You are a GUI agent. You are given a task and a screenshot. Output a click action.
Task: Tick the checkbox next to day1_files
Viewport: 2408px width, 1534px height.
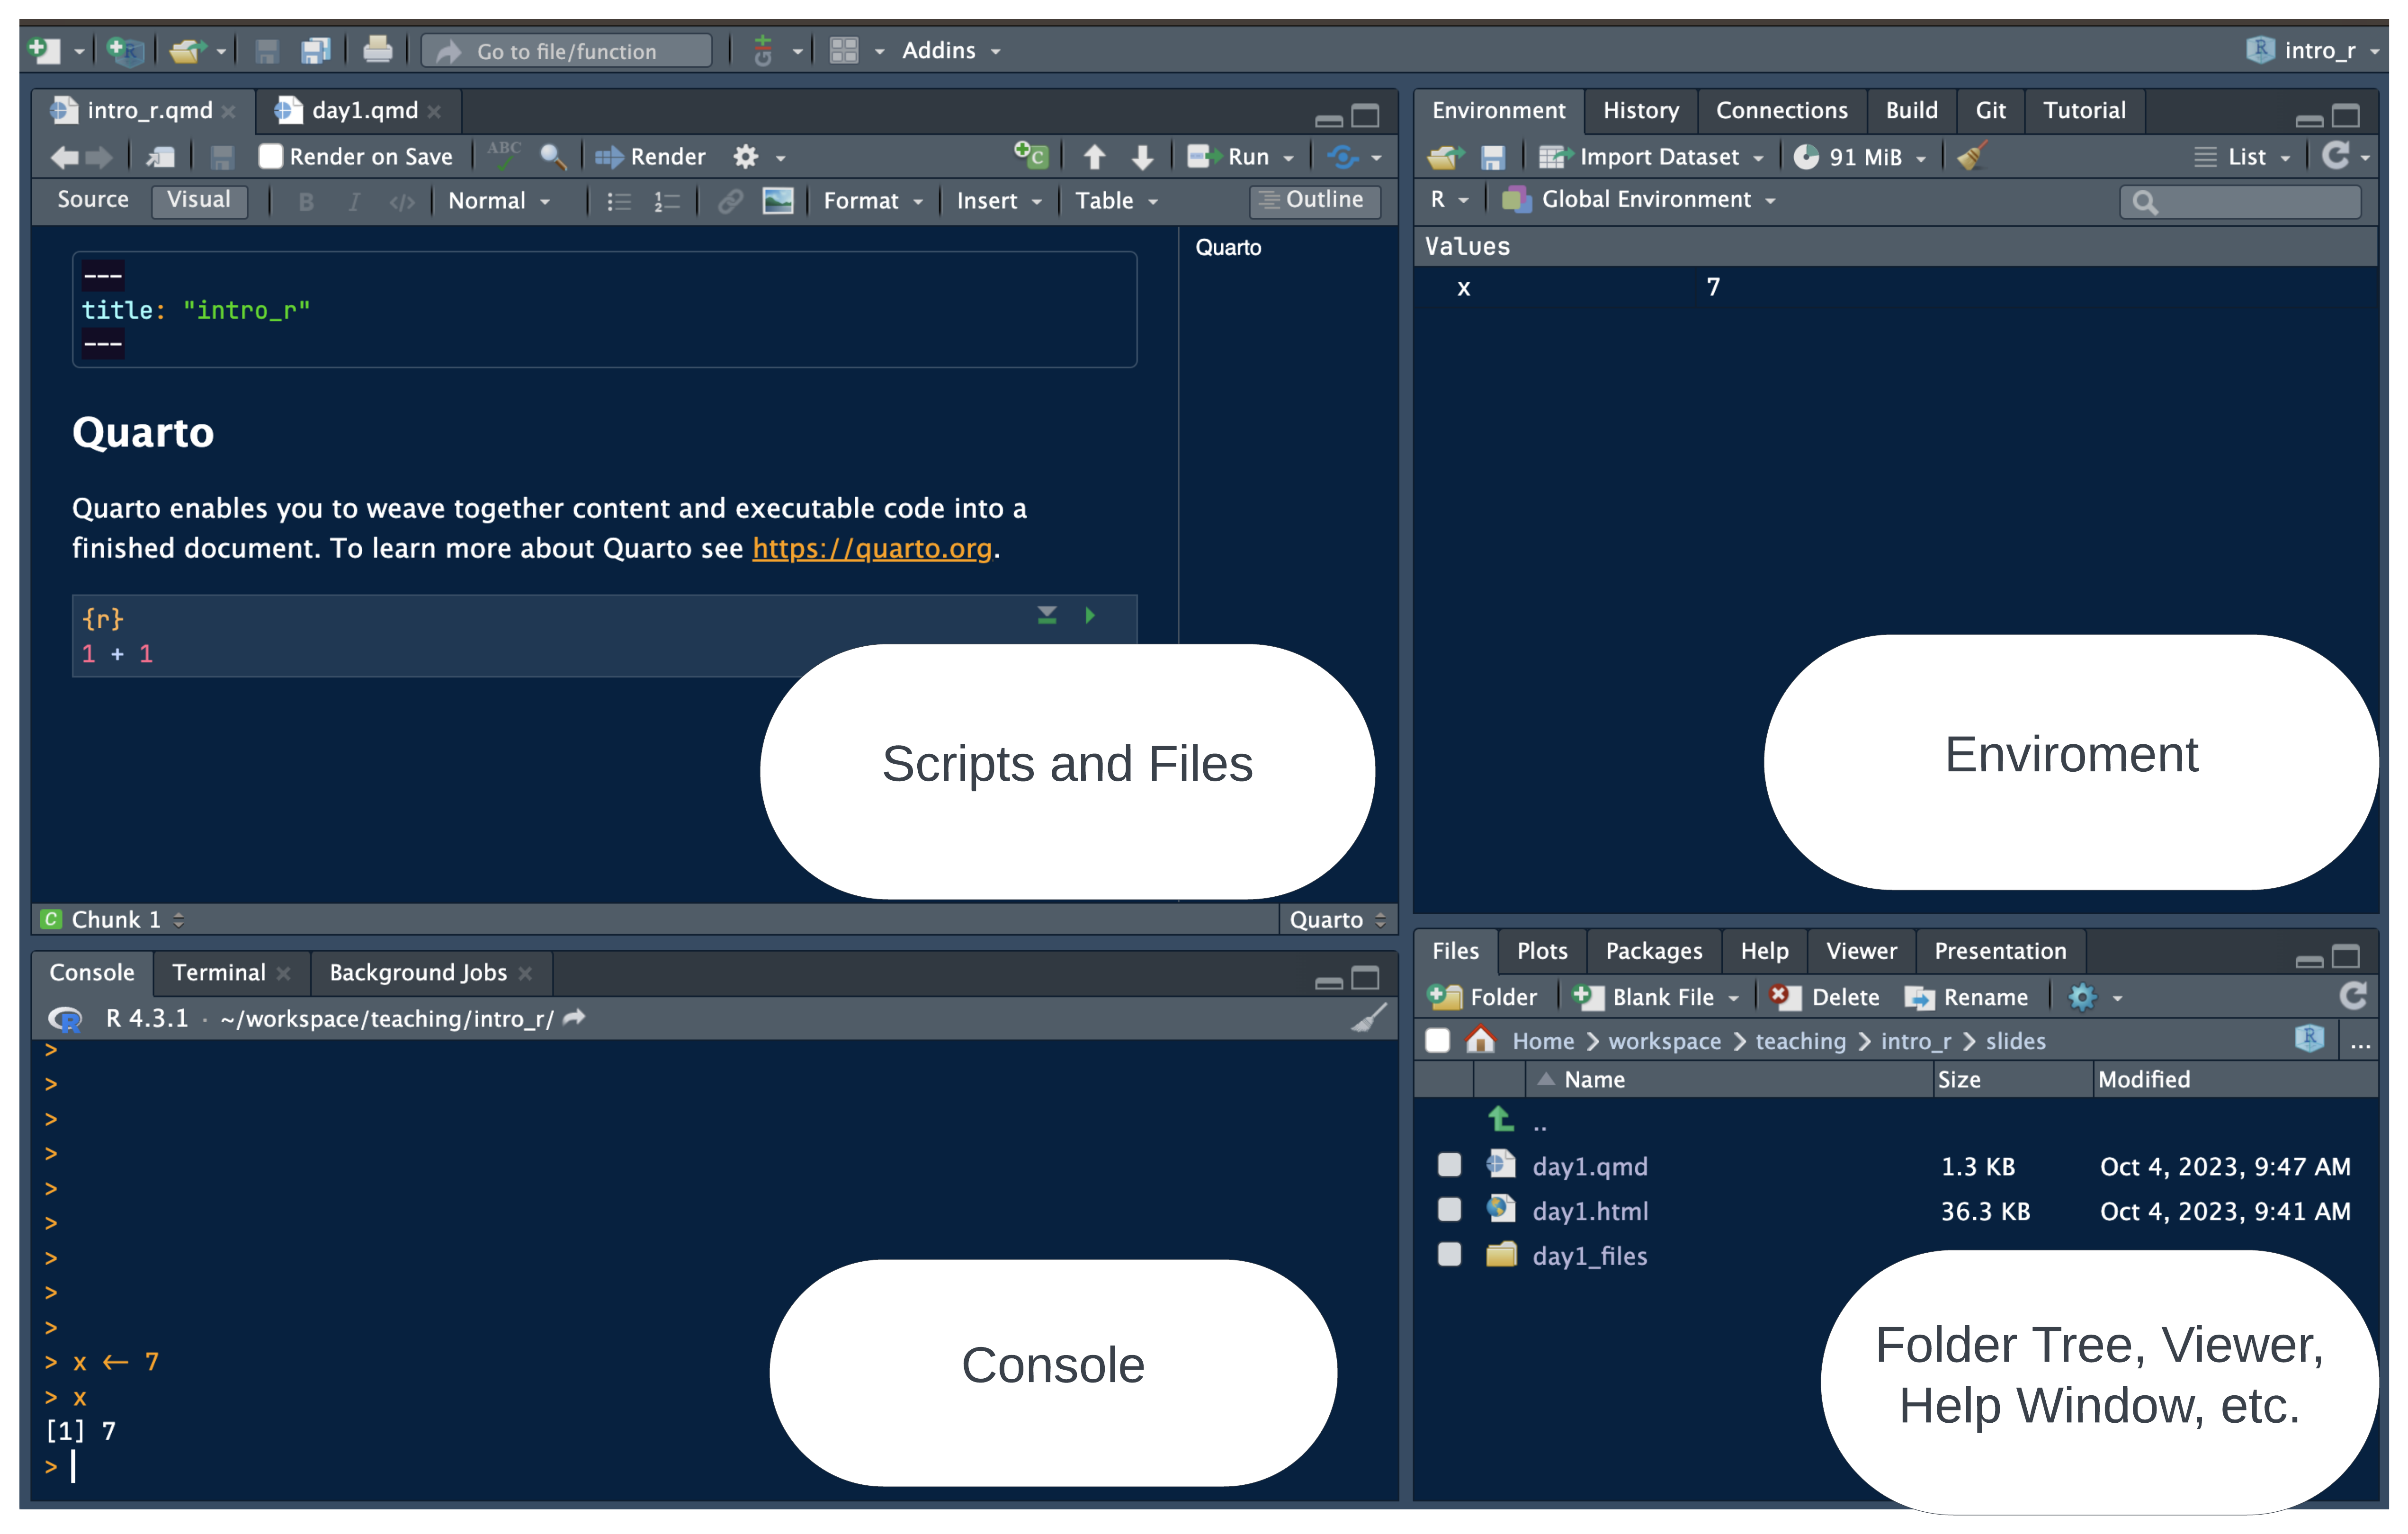click(1449, 1254)
